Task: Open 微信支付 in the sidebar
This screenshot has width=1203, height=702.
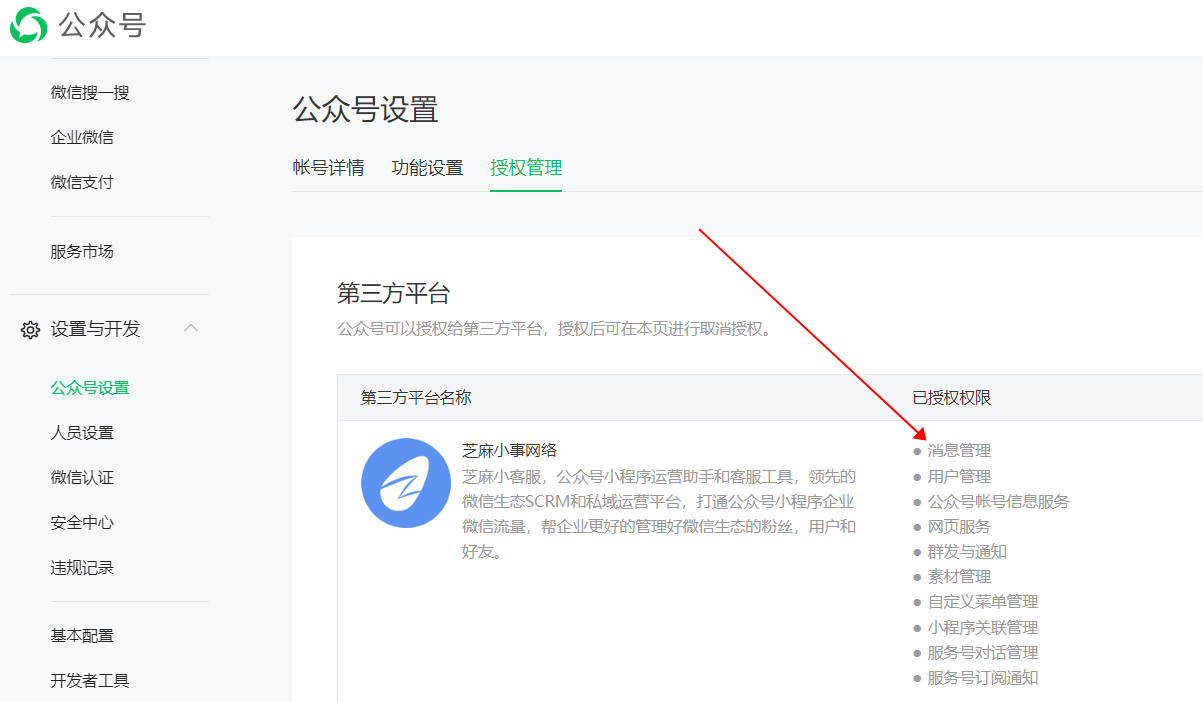Action: pos(82,183)
